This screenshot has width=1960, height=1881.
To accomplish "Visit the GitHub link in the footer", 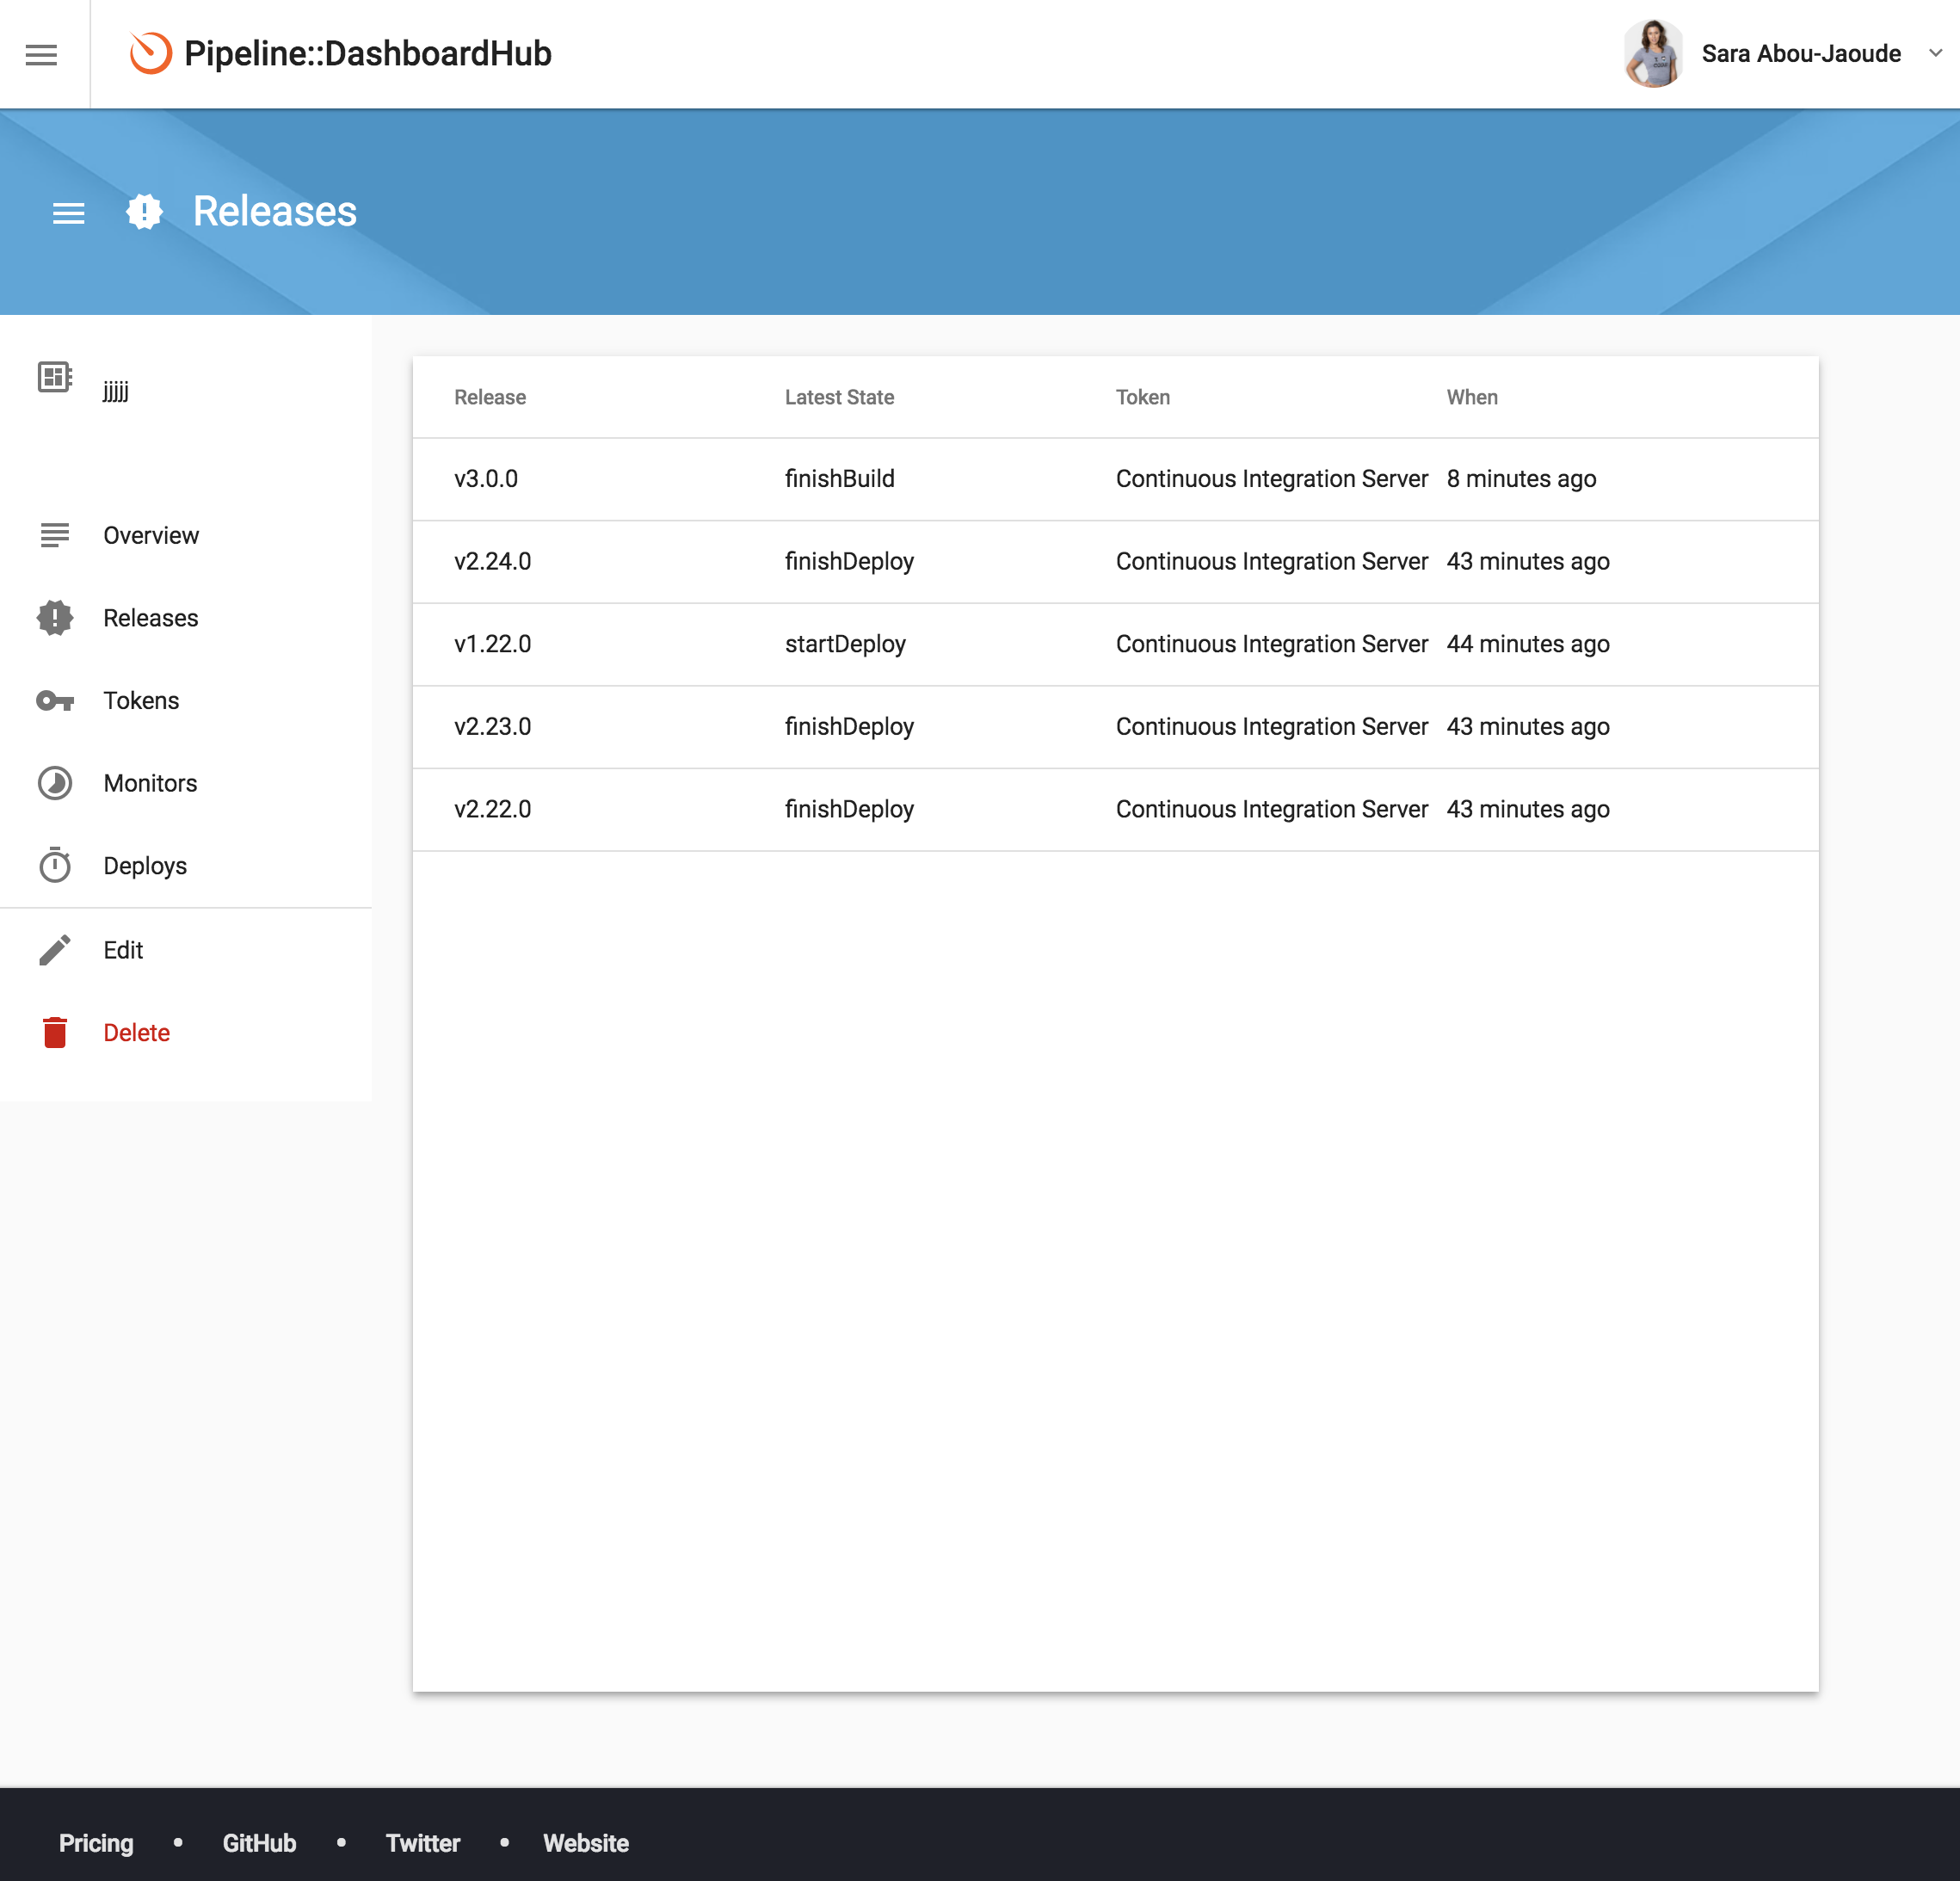I will pos(259,1843).
